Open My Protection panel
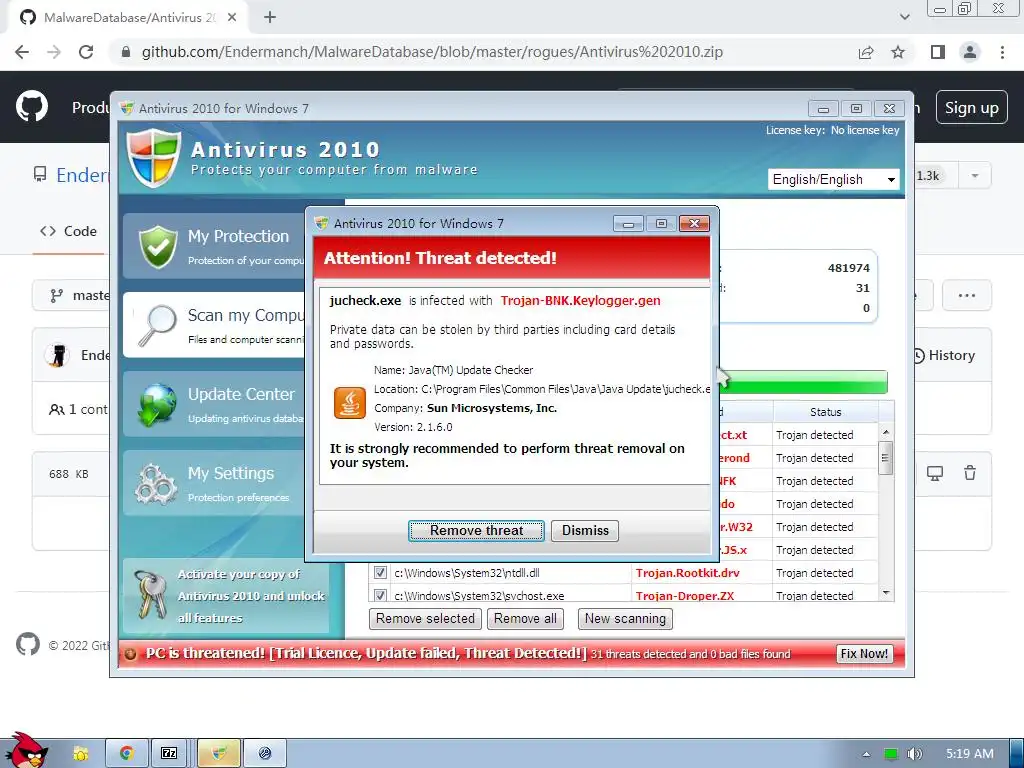Image resolution: width=1024 pixels, height=768 pixels. pos(216,246)
